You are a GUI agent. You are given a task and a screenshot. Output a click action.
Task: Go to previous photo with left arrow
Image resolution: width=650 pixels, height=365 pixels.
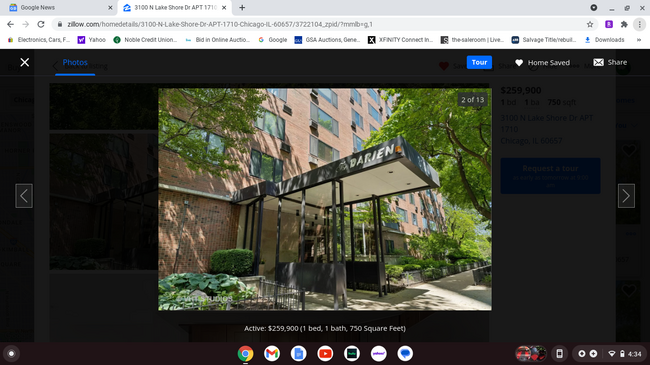[24, 196]
